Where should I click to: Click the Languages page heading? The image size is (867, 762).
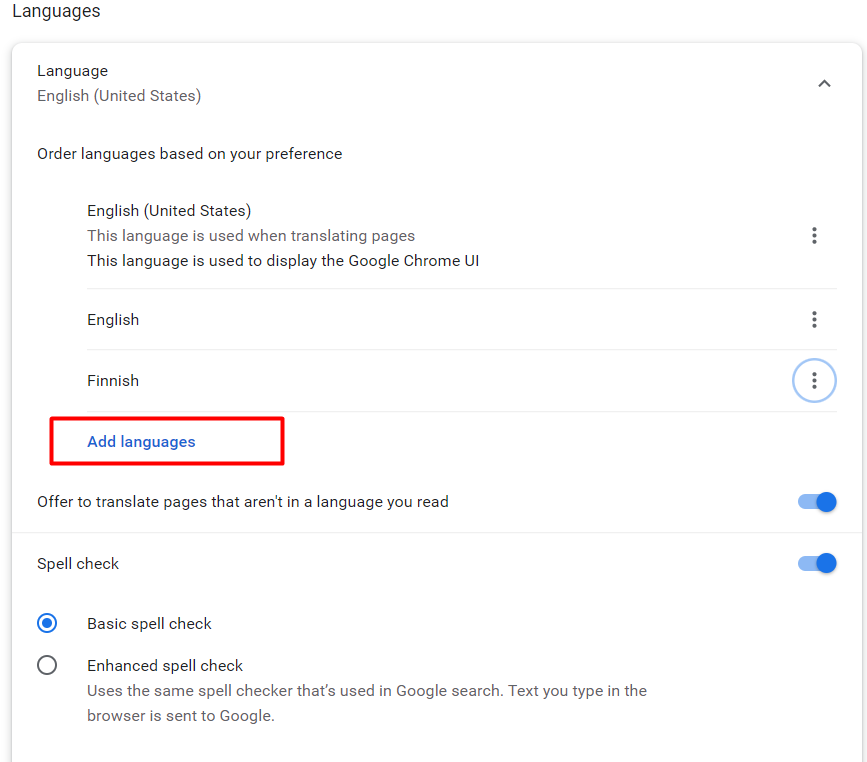coord(56,11)
